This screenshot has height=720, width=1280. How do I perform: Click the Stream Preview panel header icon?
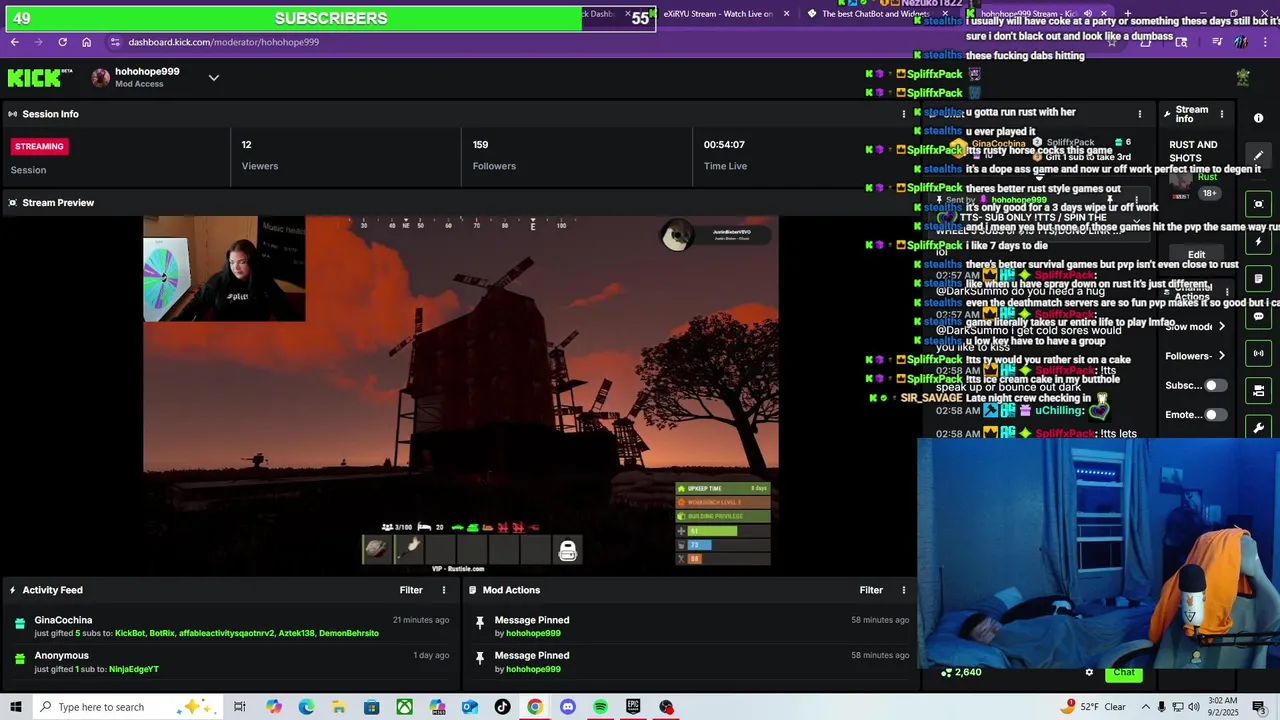13,203
